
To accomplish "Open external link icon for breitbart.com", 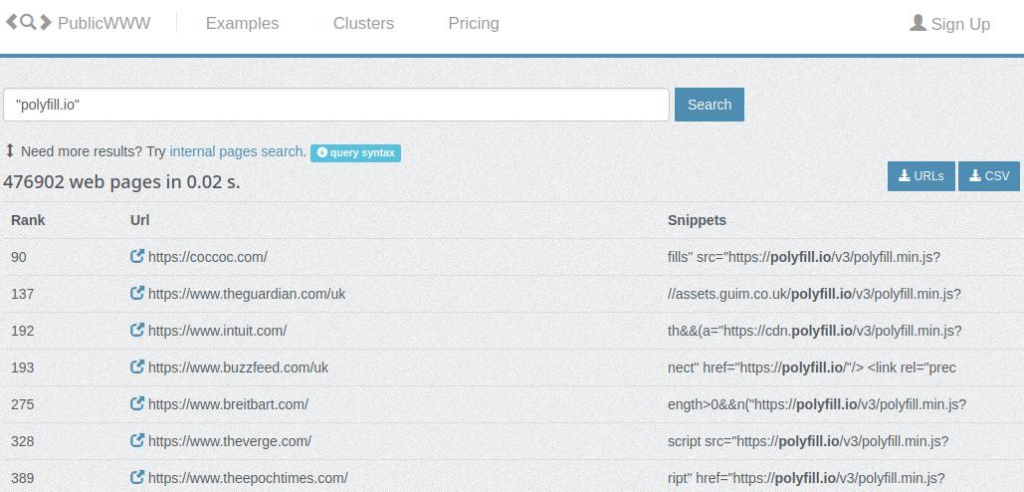I will [138, 404].
